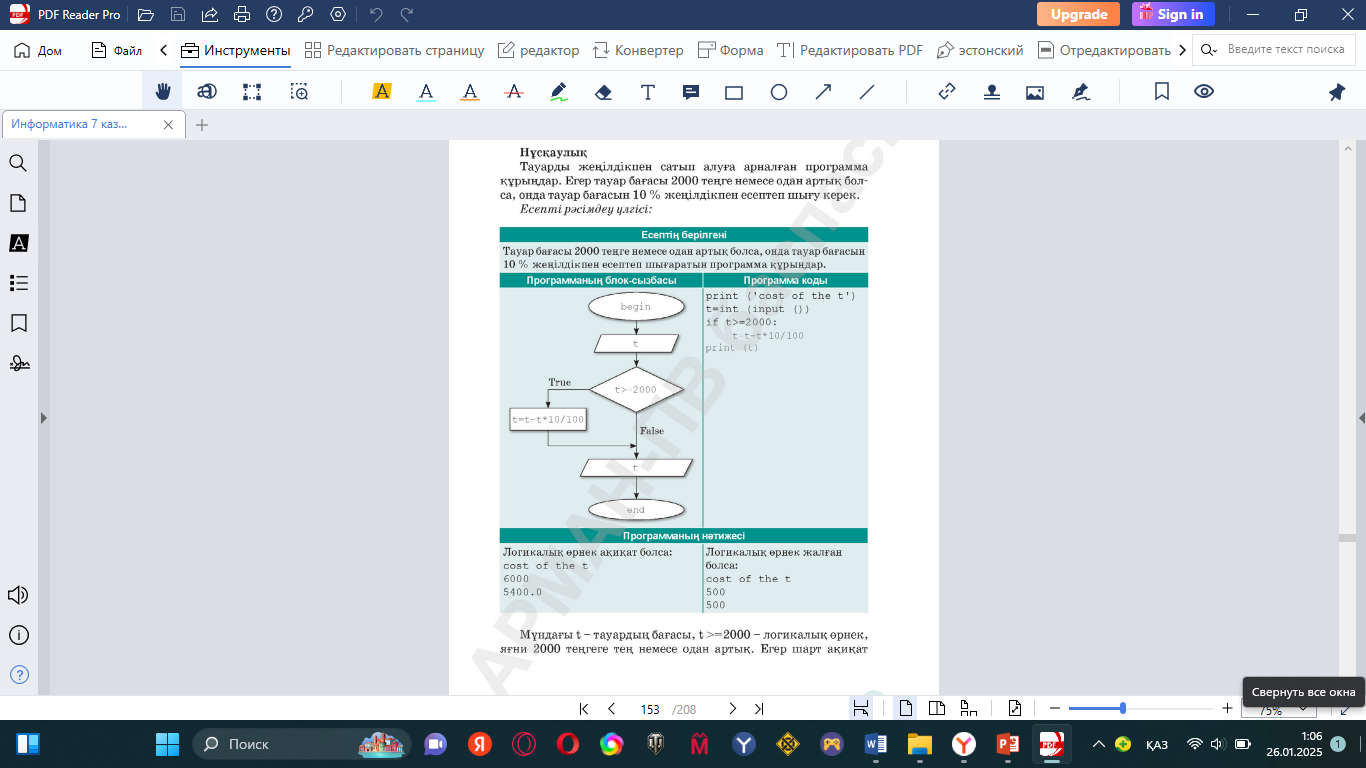Viewport: 1366px width, 768px height.
Task: Open the Файл menu
Action: tap(117, 50)
